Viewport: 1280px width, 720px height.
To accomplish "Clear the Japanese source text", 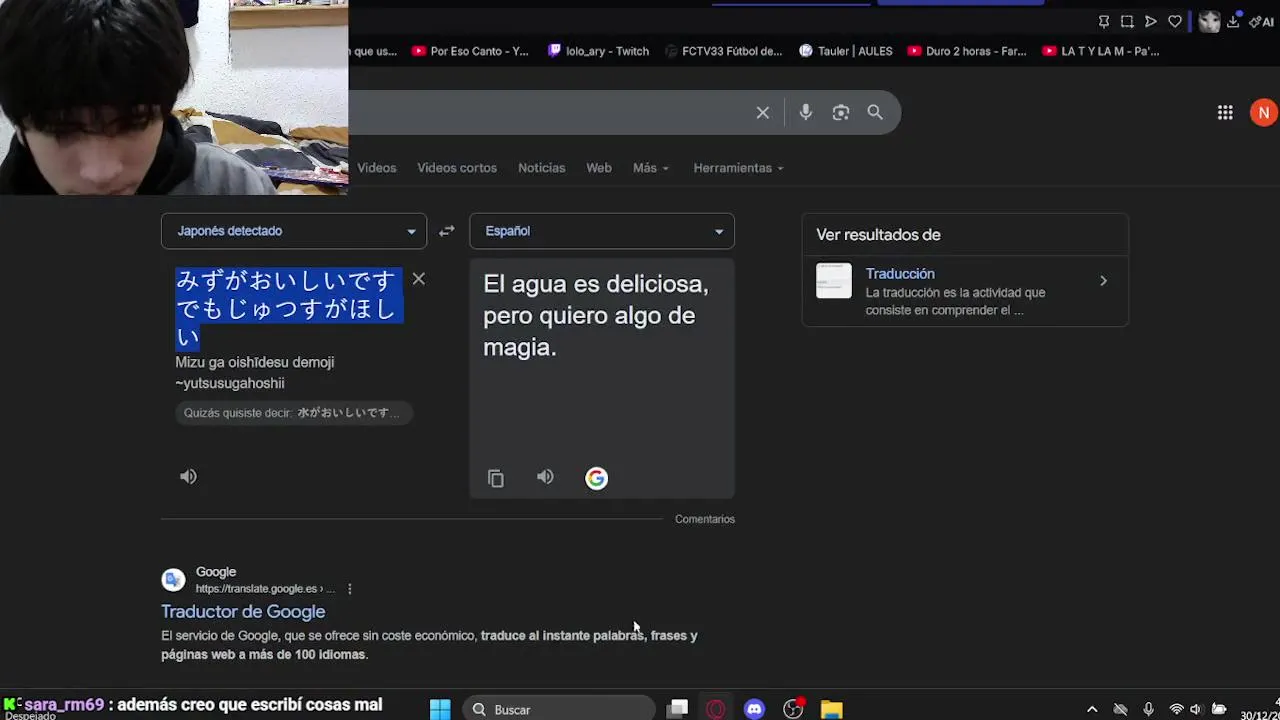I will coord(419,279).
